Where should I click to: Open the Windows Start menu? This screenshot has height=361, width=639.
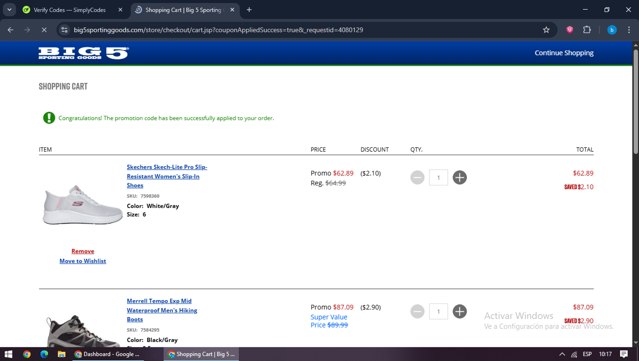point(8,354)
